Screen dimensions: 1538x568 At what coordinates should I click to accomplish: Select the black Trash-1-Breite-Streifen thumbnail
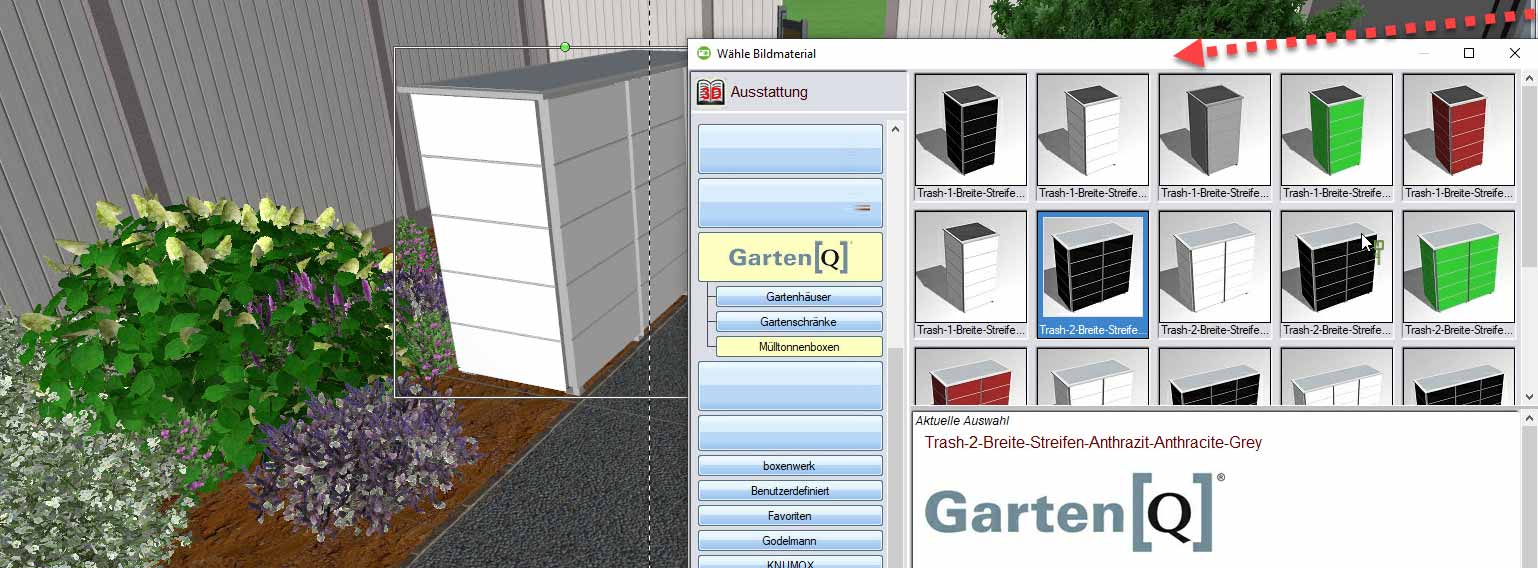971,137
